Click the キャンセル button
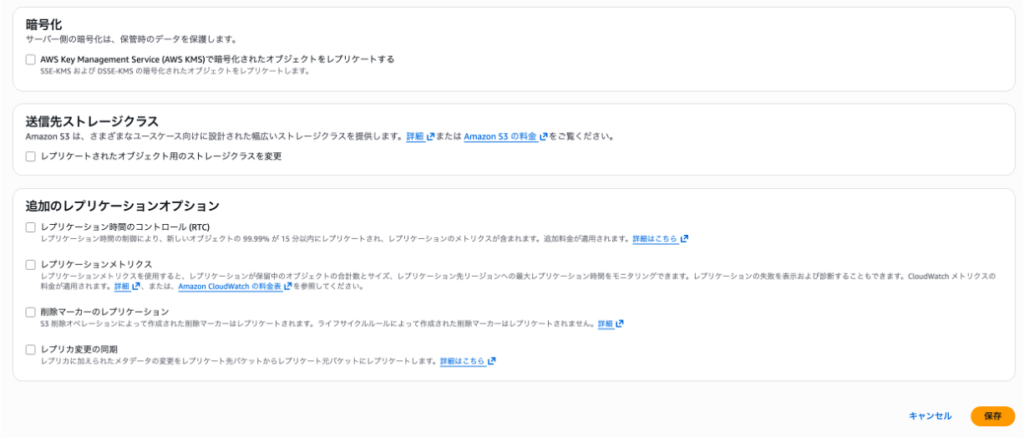The height and width of the screenshot is (438, 1024). tap(930, 416)
